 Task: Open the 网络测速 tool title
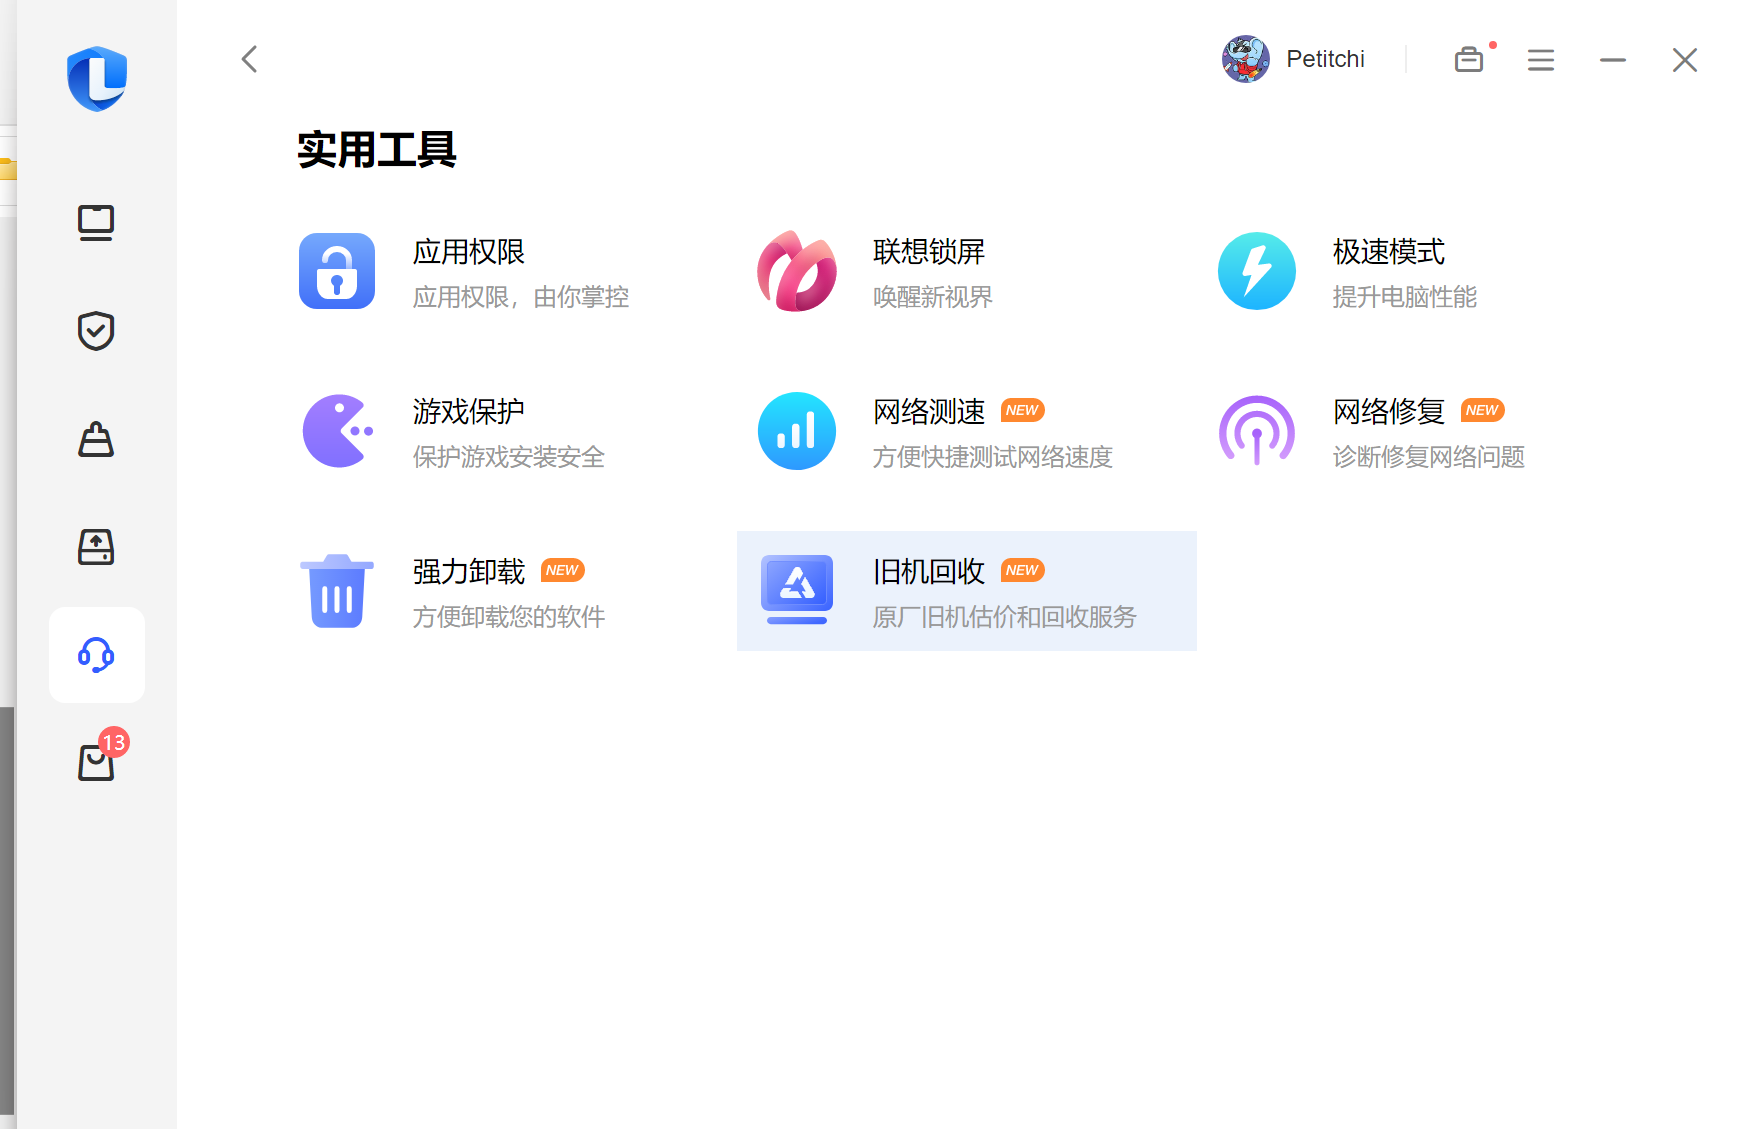929,412
